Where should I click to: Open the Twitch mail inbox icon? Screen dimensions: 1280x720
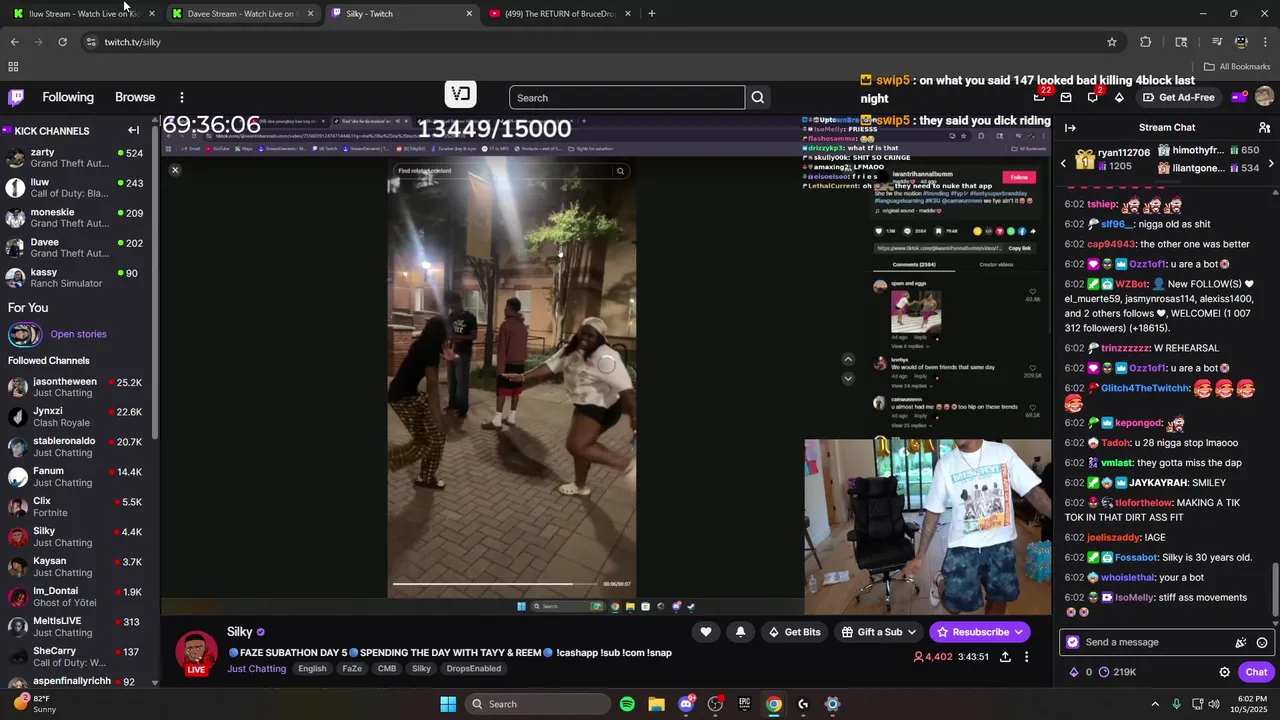(x=1066, y=97)
